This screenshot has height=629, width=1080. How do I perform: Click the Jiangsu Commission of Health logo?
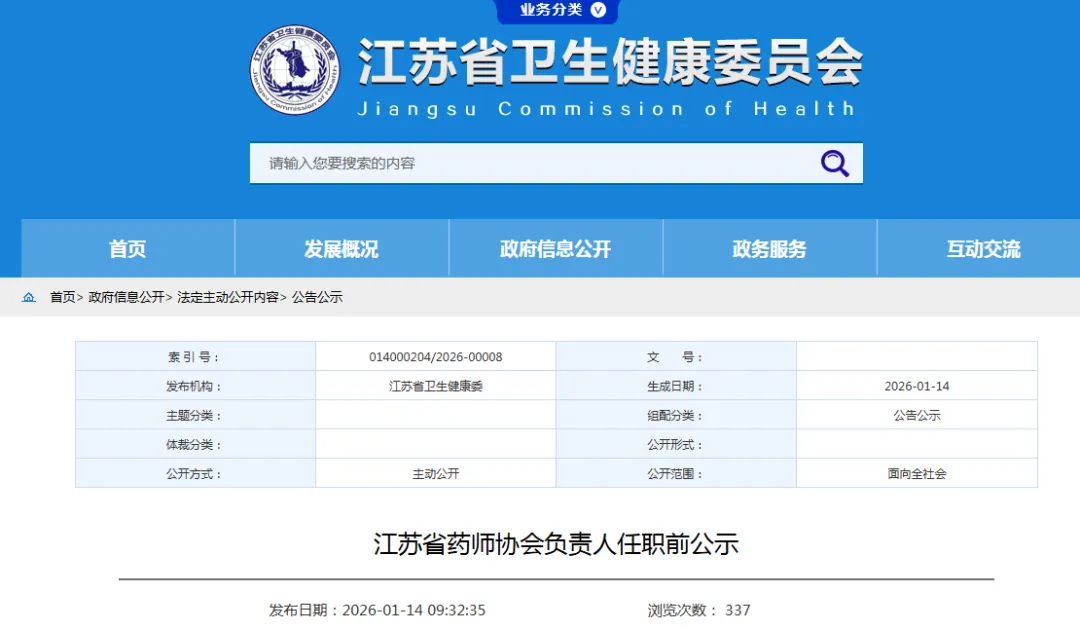pos(295,70)
